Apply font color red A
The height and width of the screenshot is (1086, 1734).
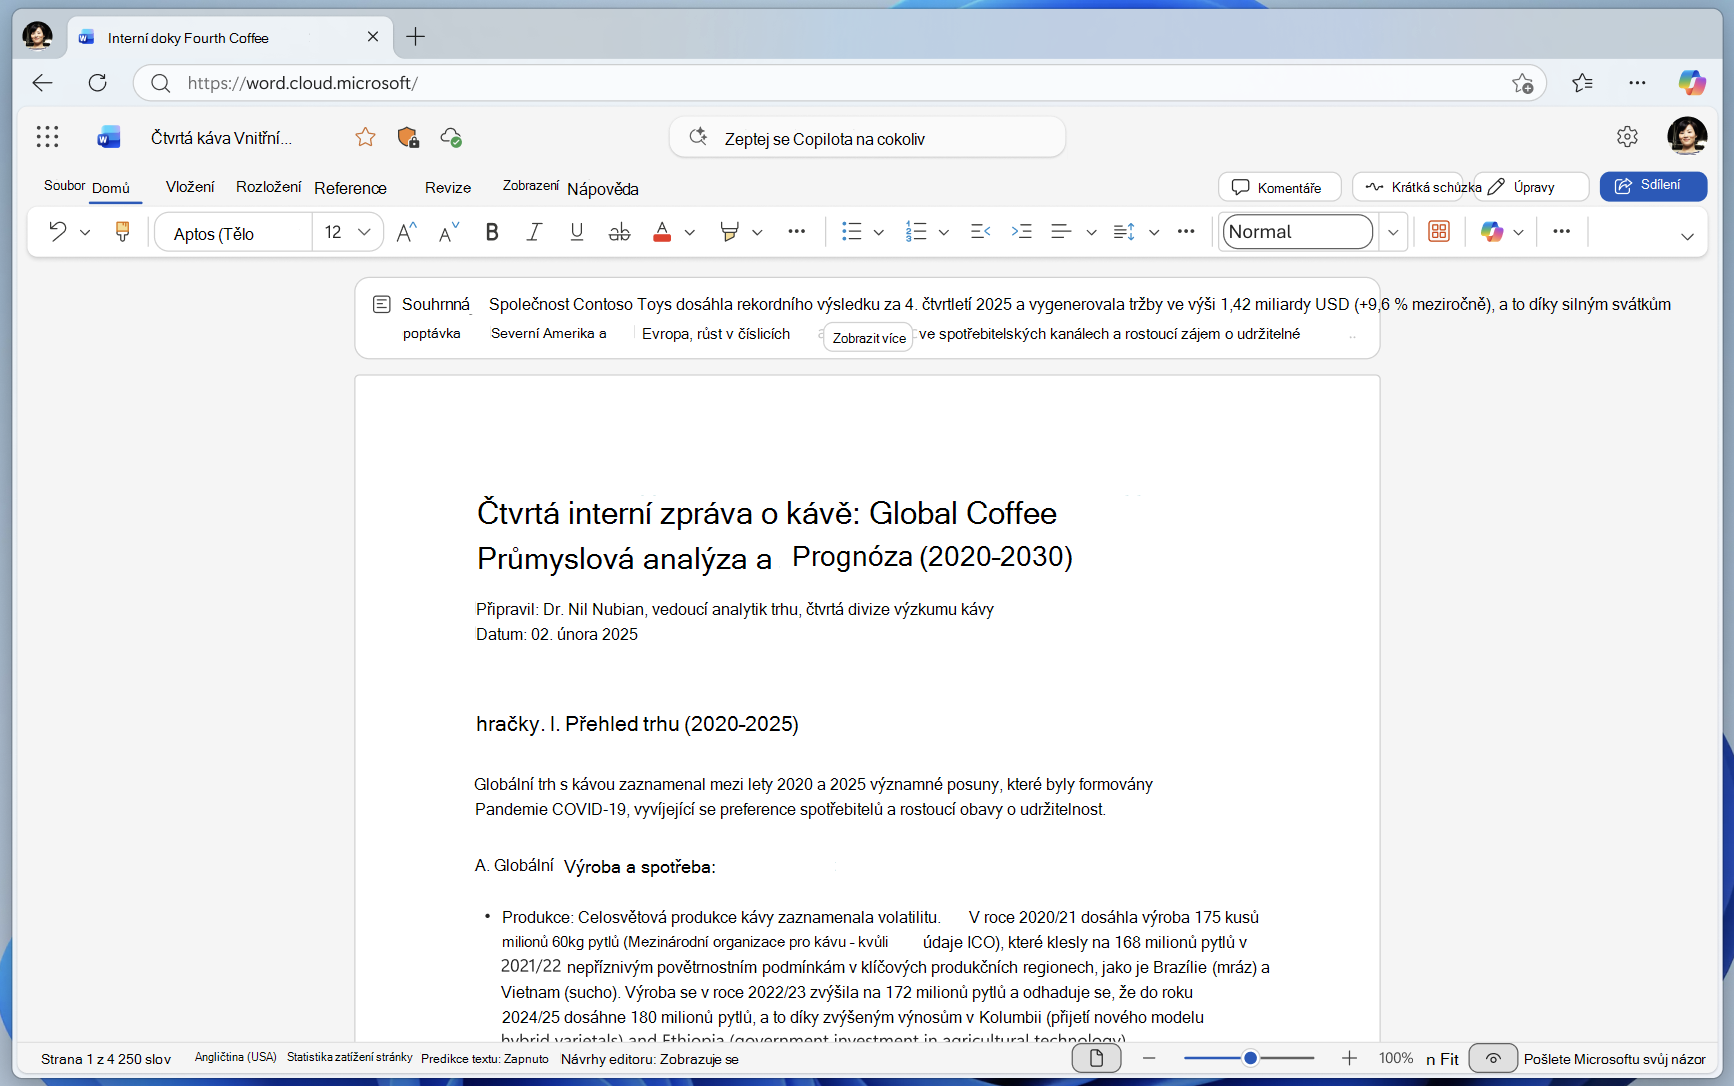[662, 232]
